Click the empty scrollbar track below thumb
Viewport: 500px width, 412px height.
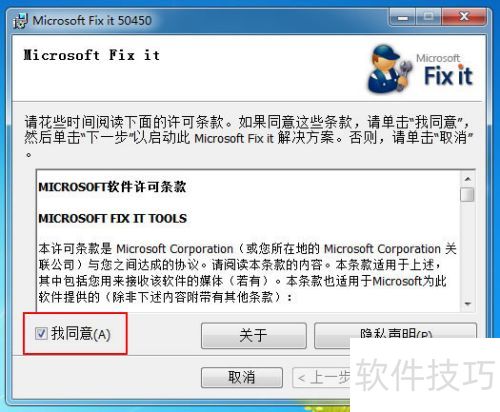468,249
